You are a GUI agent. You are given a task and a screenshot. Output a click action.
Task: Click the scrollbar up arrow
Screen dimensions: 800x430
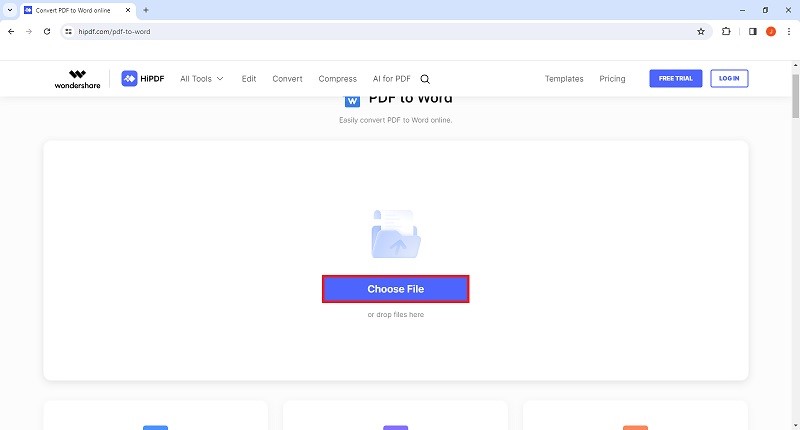coord(795,66)
